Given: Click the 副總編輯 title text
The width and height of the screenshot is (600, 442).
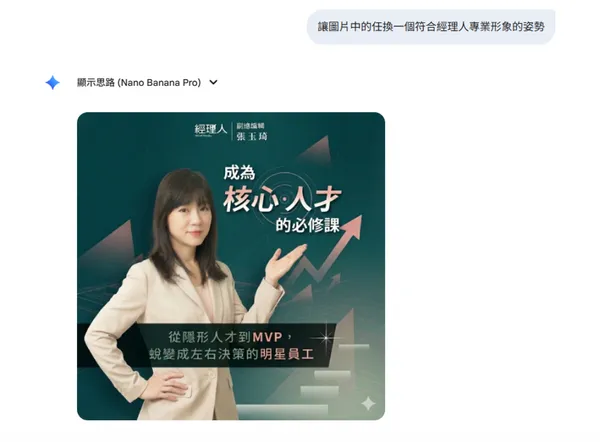Looking at the screenshot, I should click(251, 126).
